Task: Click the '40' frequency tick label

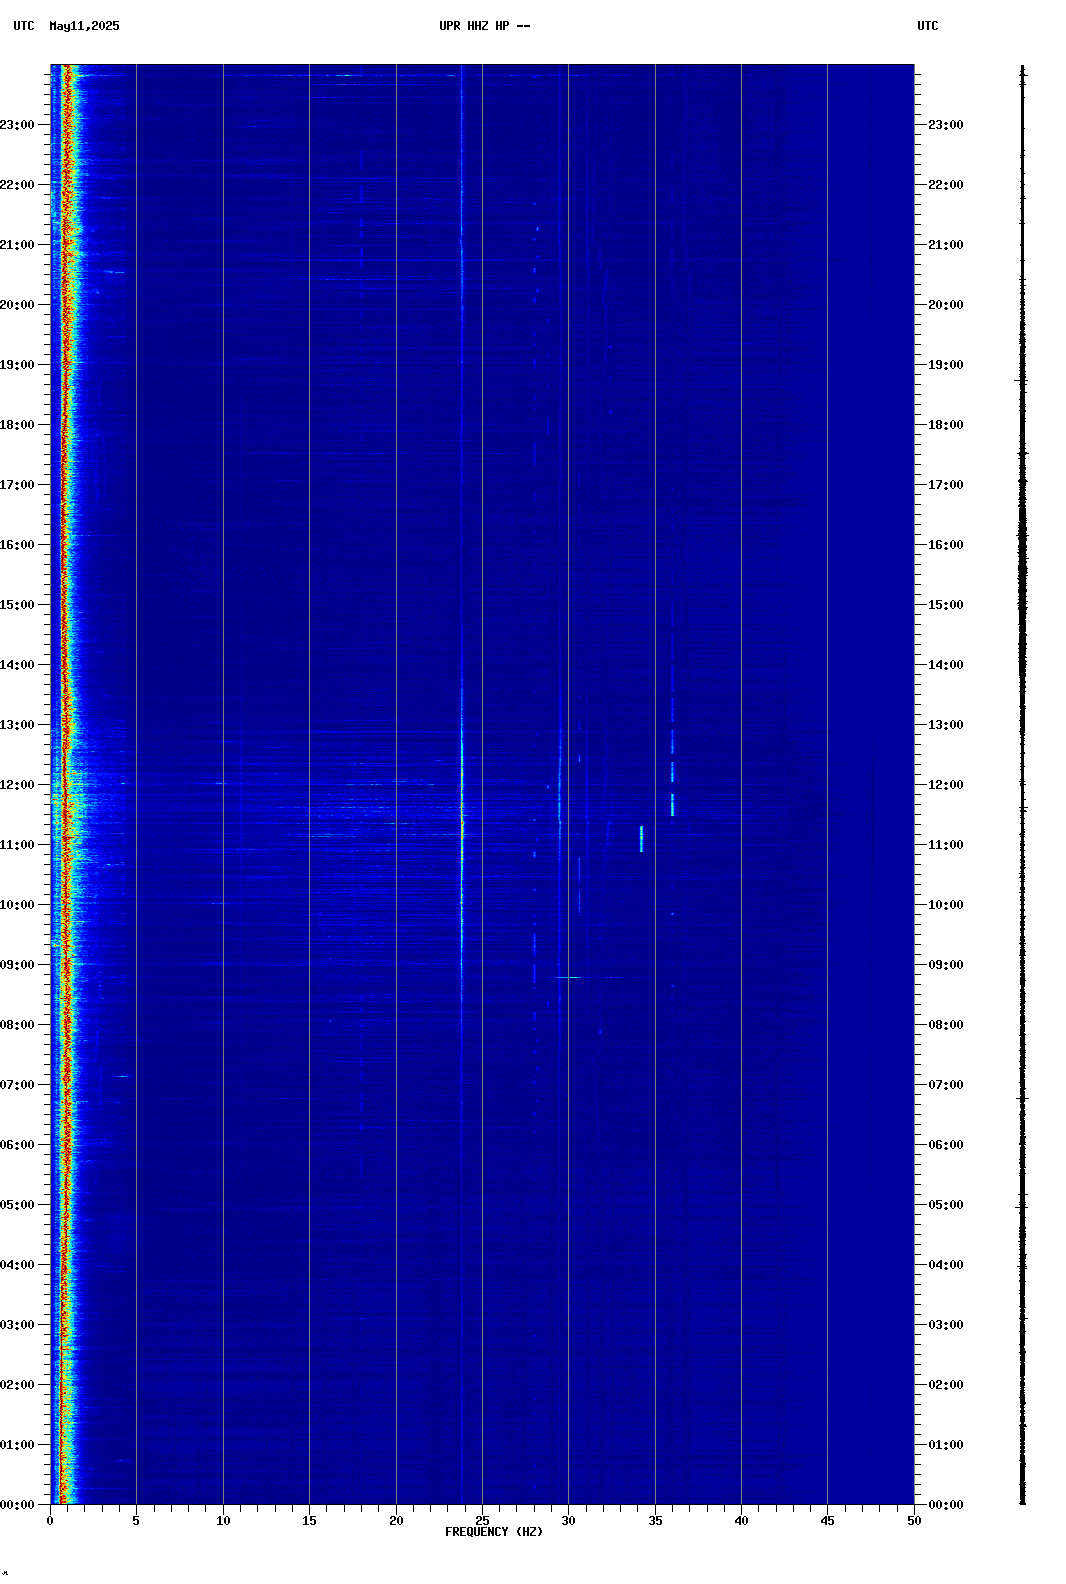Action: tap(741, 1521)
